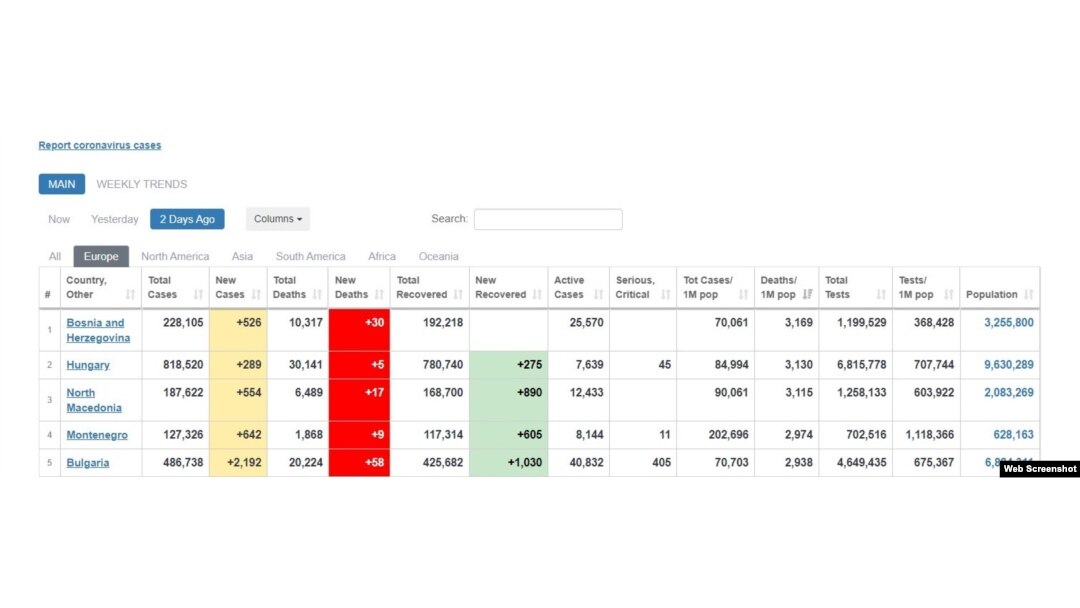Select the Asia continent tab
Image resolution: width=1080 pixels, height=608 pixels.
click(242, 257)
